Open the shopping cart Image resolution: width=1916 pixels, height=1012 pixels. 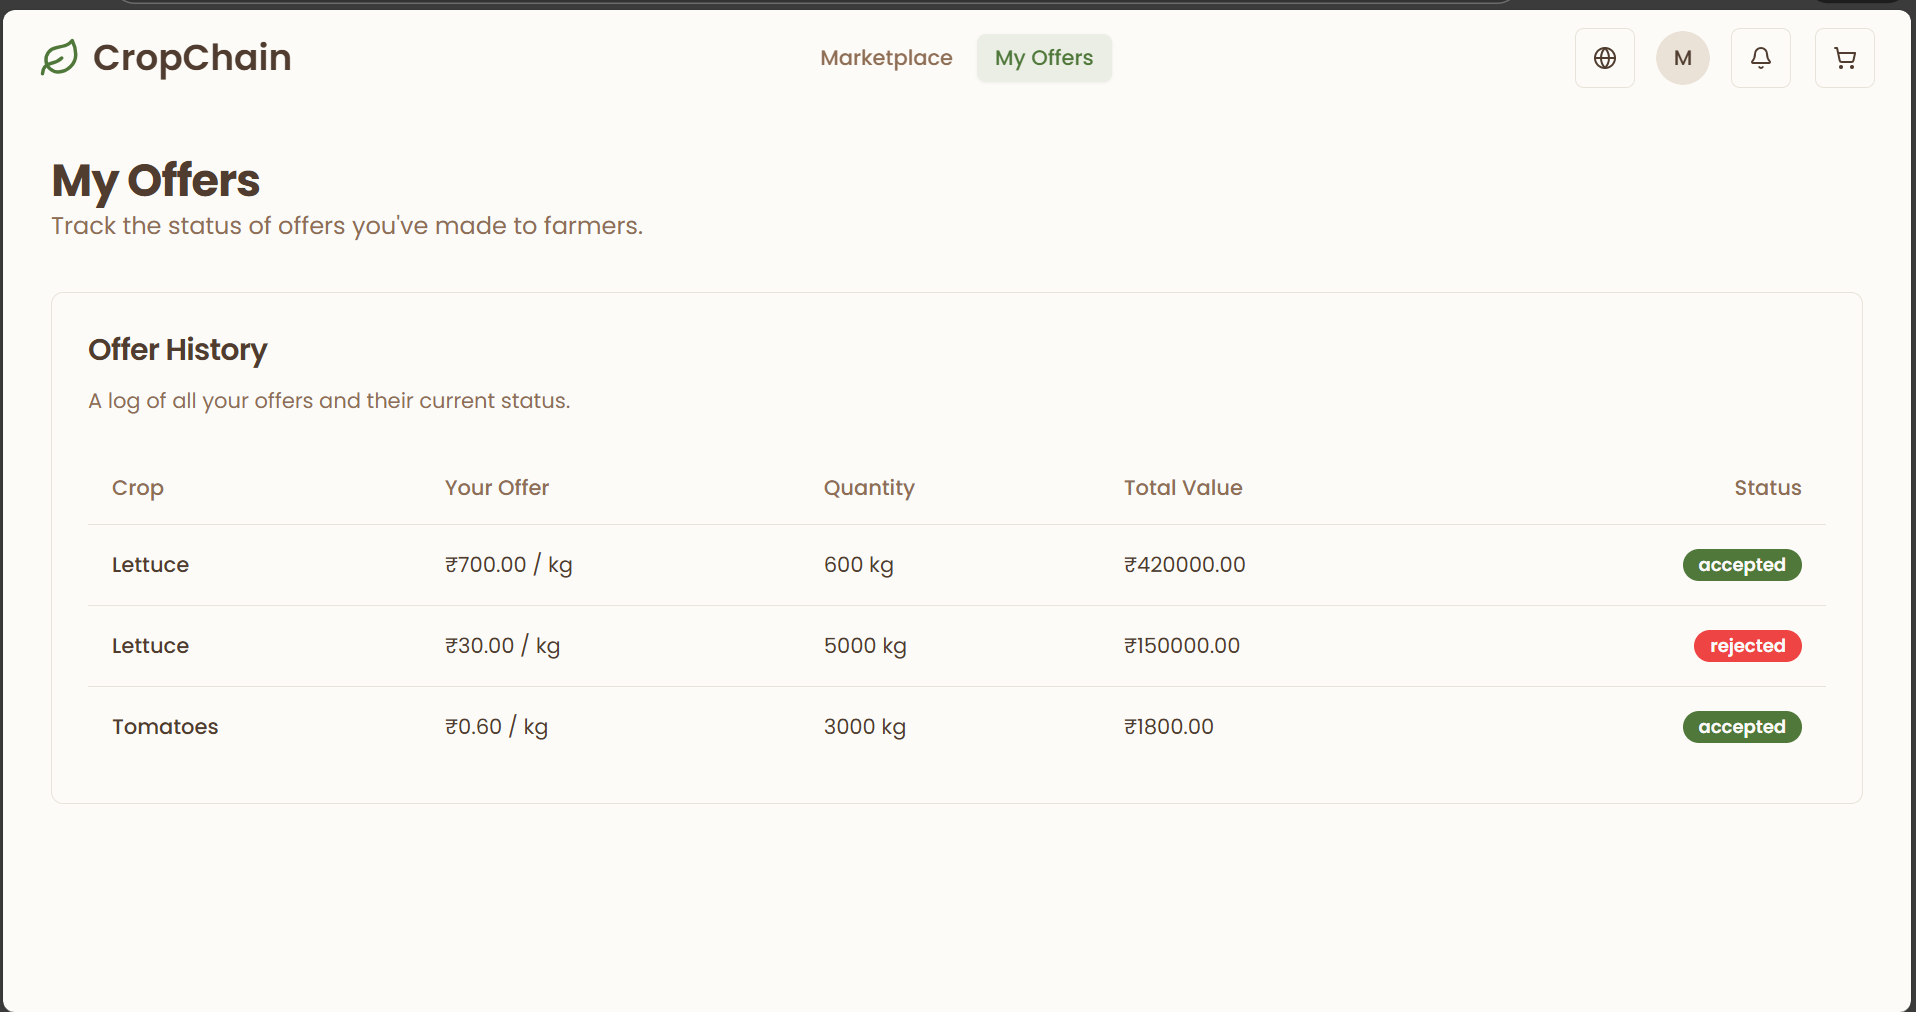tap(1844, 58)
